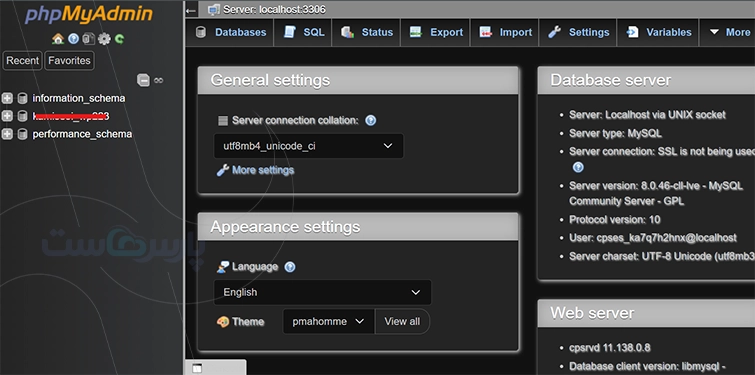Image resolution: width=755 pixels, height=375 pixels.
Task: Click the server icon in breadcrumb
Action: pos(214,9)
